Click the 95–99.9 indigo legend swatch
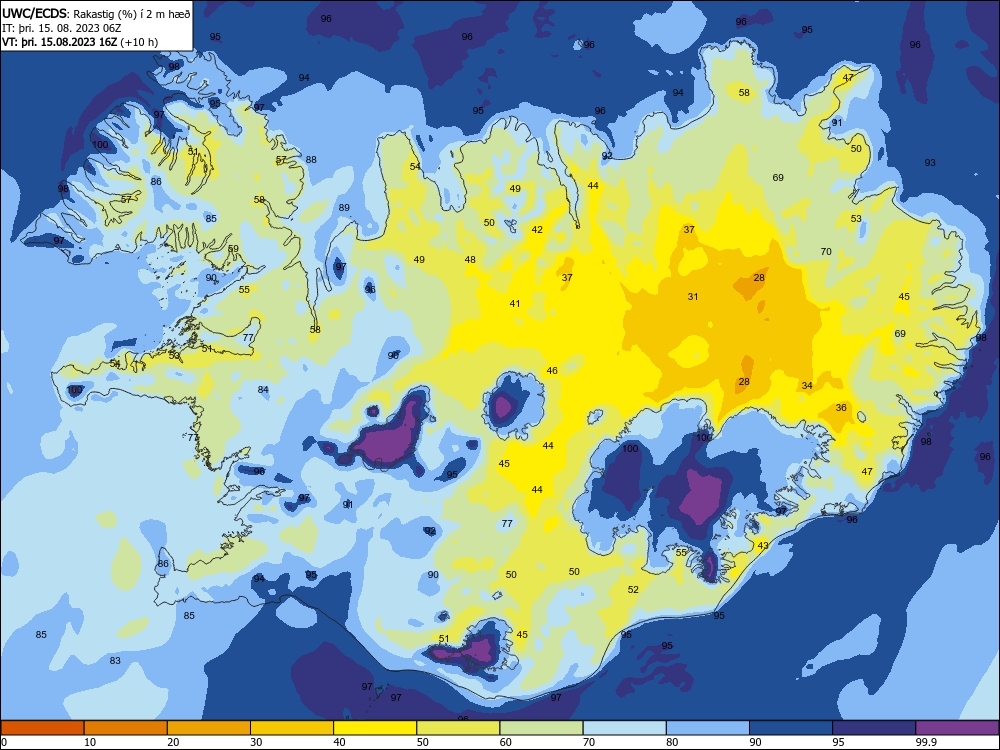Image resolution: width=1000 pixels, height=750 pixels. pyautogui.click(x=874, y=728)
